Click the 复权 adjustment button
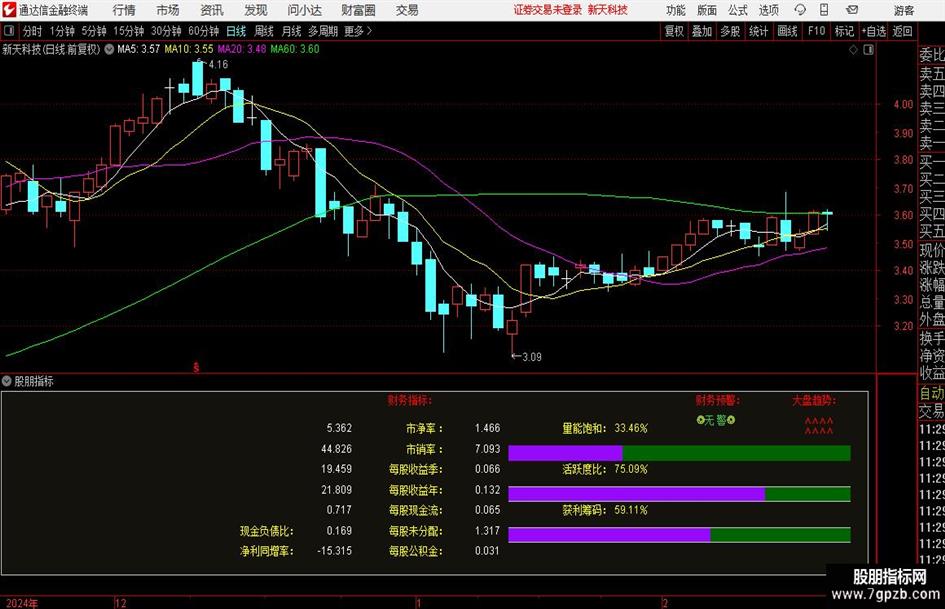The image size is (945, 609). click(674, 31)
